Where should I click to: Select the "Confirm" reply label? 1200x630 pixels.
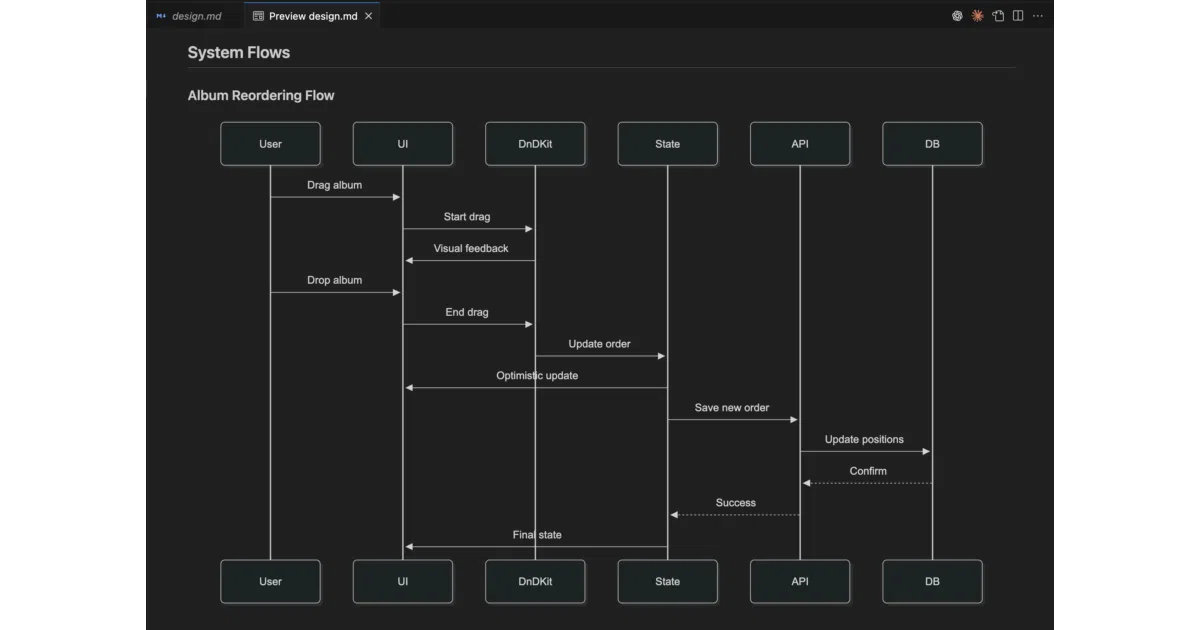[868, 471]
